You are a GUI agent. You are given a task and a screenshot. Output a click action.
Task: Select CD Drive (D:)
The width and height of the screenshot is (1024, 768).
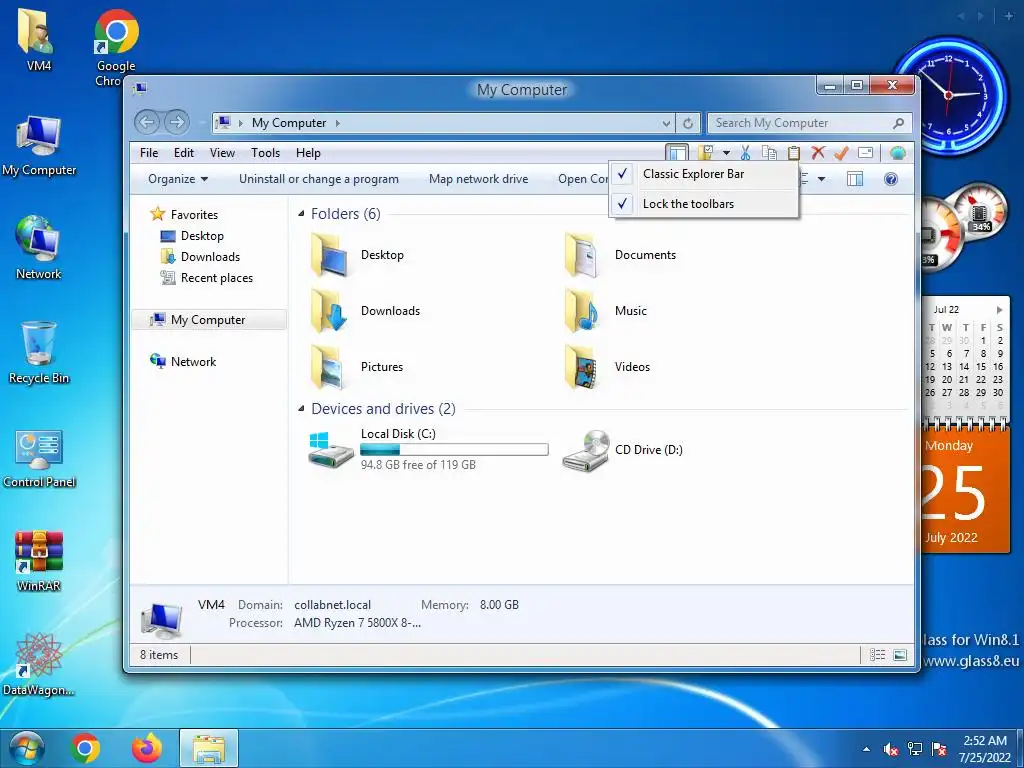pos(622,450)
